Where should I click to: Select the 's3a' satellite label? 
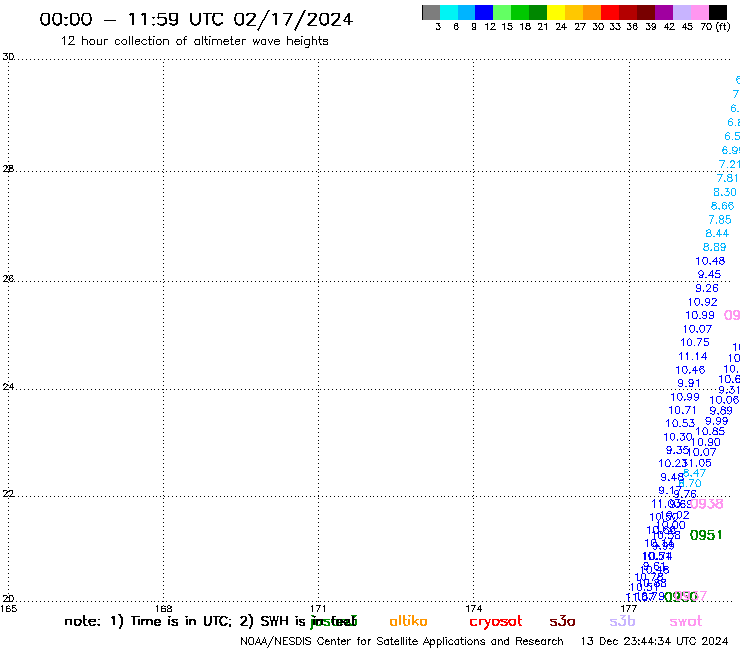(562, 621)
